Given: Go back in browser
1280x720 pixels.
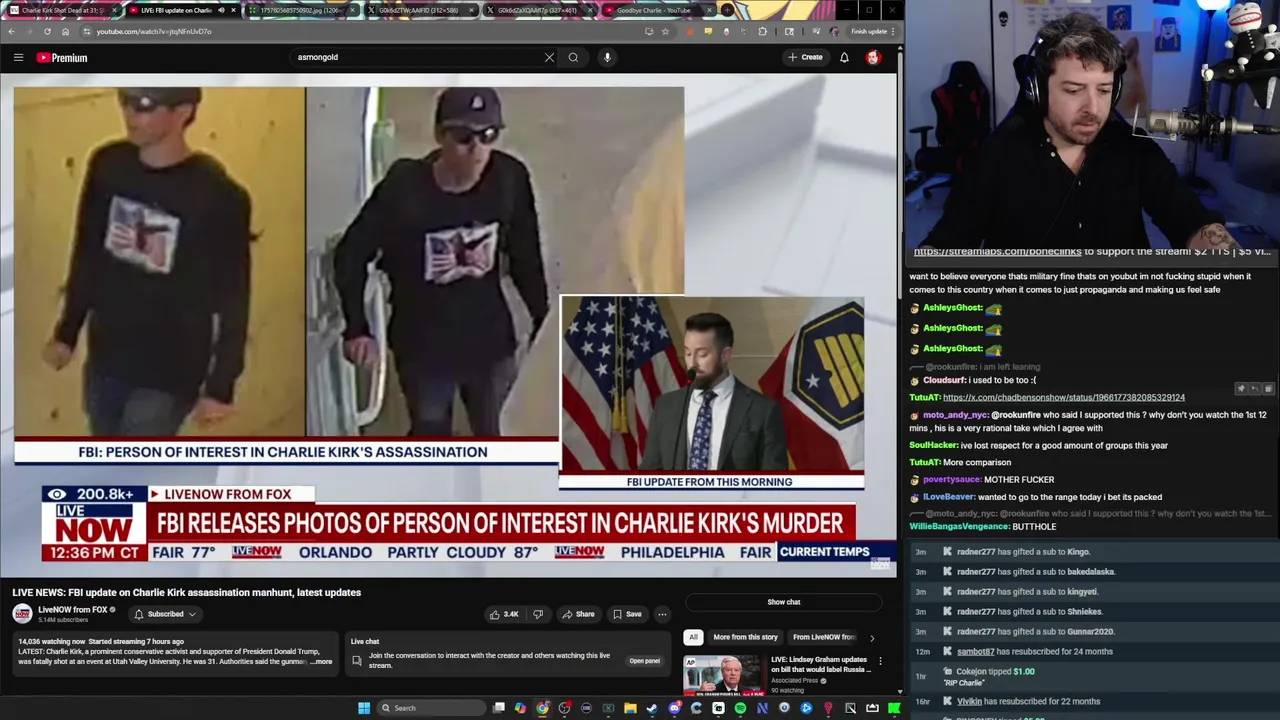Looking at the screenshot, I should pos(11,31).
